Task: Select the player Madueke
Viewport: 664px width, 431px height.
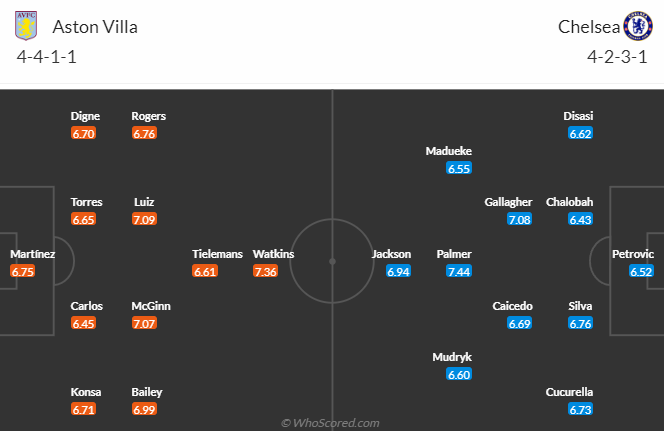Action: click(448, 151)
